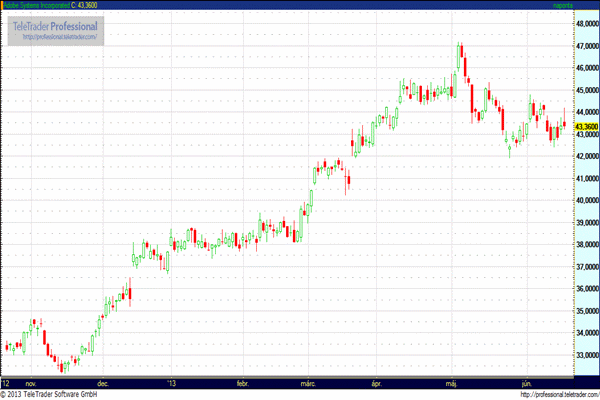Click the yellow 43,3600 current price tag

click(x=586, y=127)
